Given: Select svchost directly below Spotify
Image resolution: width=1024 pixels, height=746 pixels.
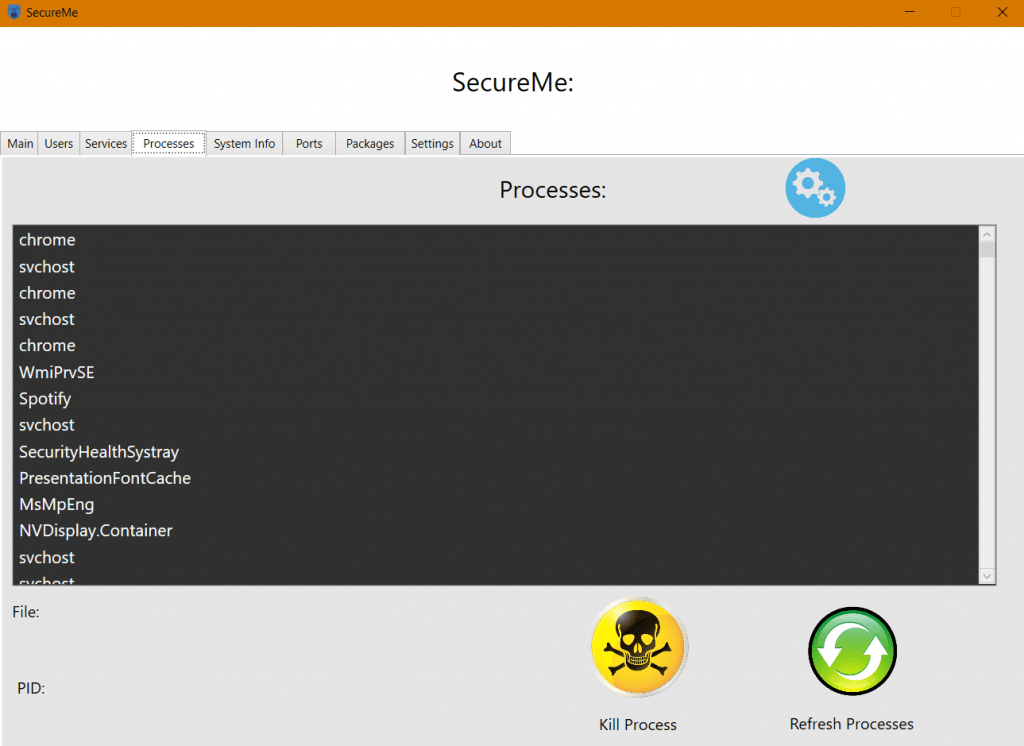Looking at the screenshot, I should (495, 425).
